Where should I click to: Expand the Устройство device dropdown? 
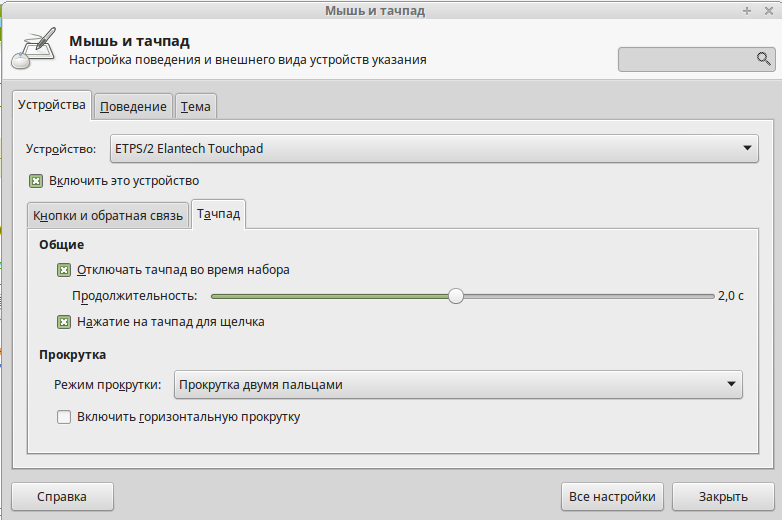point(432,149)
